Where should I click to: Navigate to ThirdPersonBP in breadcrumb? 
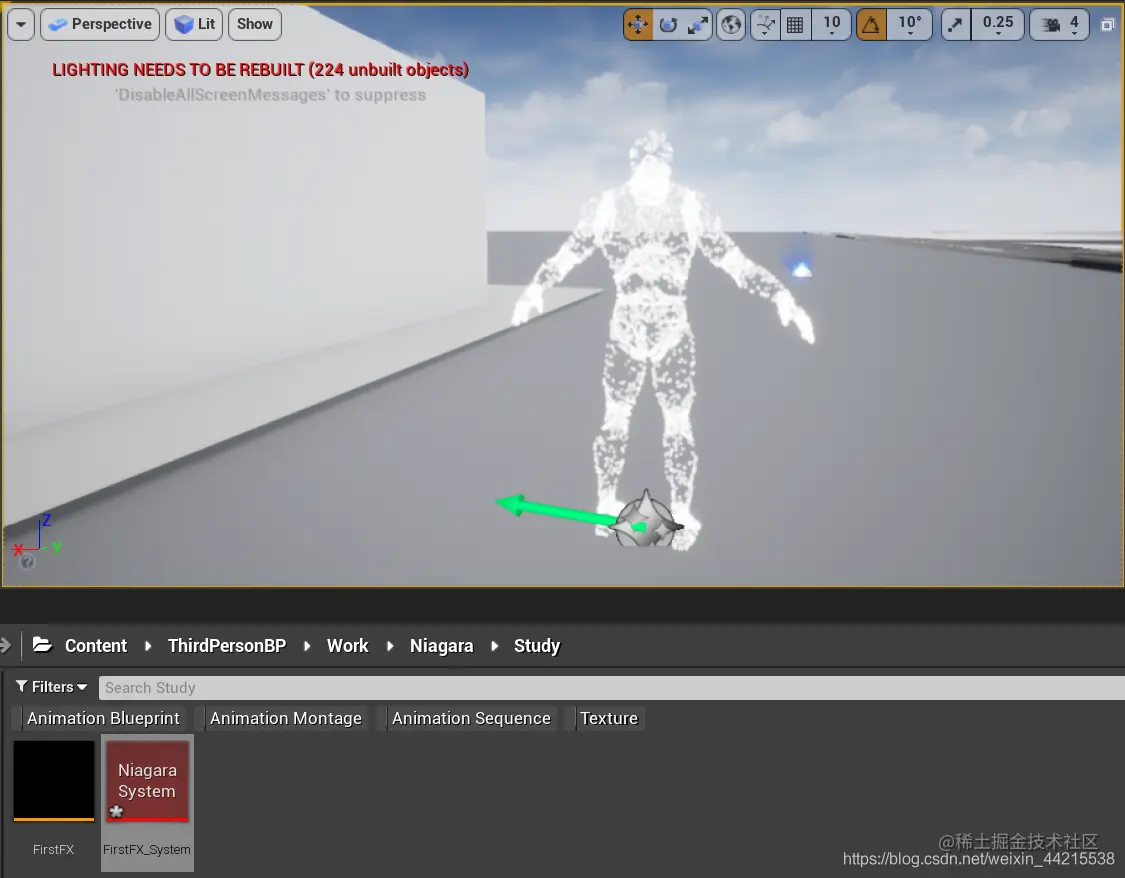[x=227, y=646]
